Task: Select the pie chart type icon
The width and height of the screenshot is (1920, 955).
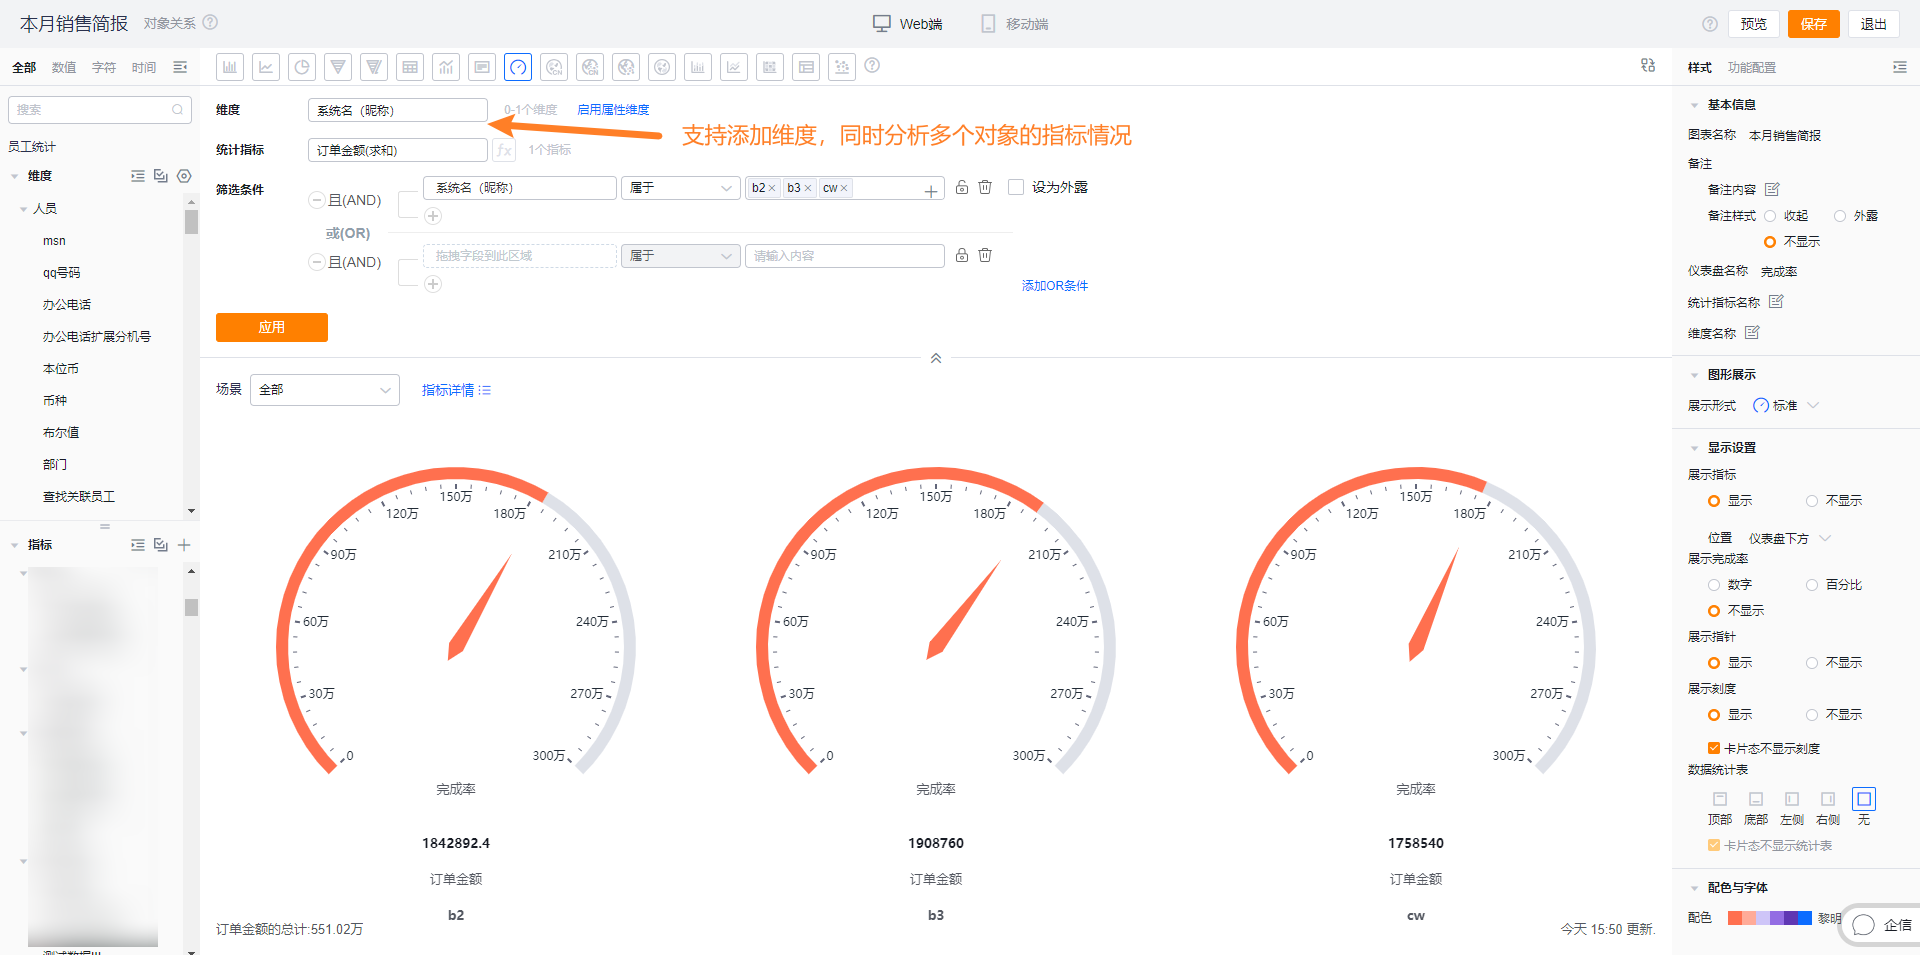Action: [302, 67]
